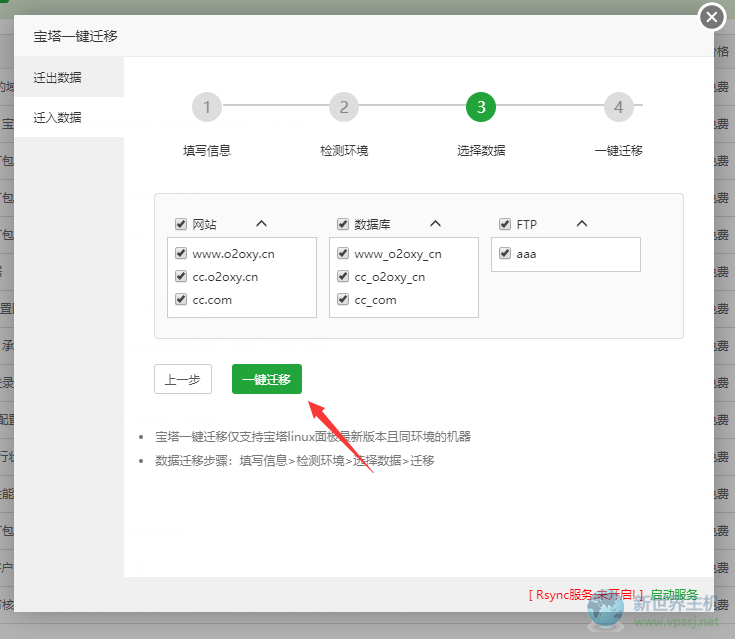The width and height of the screenshot is (735, 639).
Task: Click the 数据库 column header label
Action: pos(372,224)
